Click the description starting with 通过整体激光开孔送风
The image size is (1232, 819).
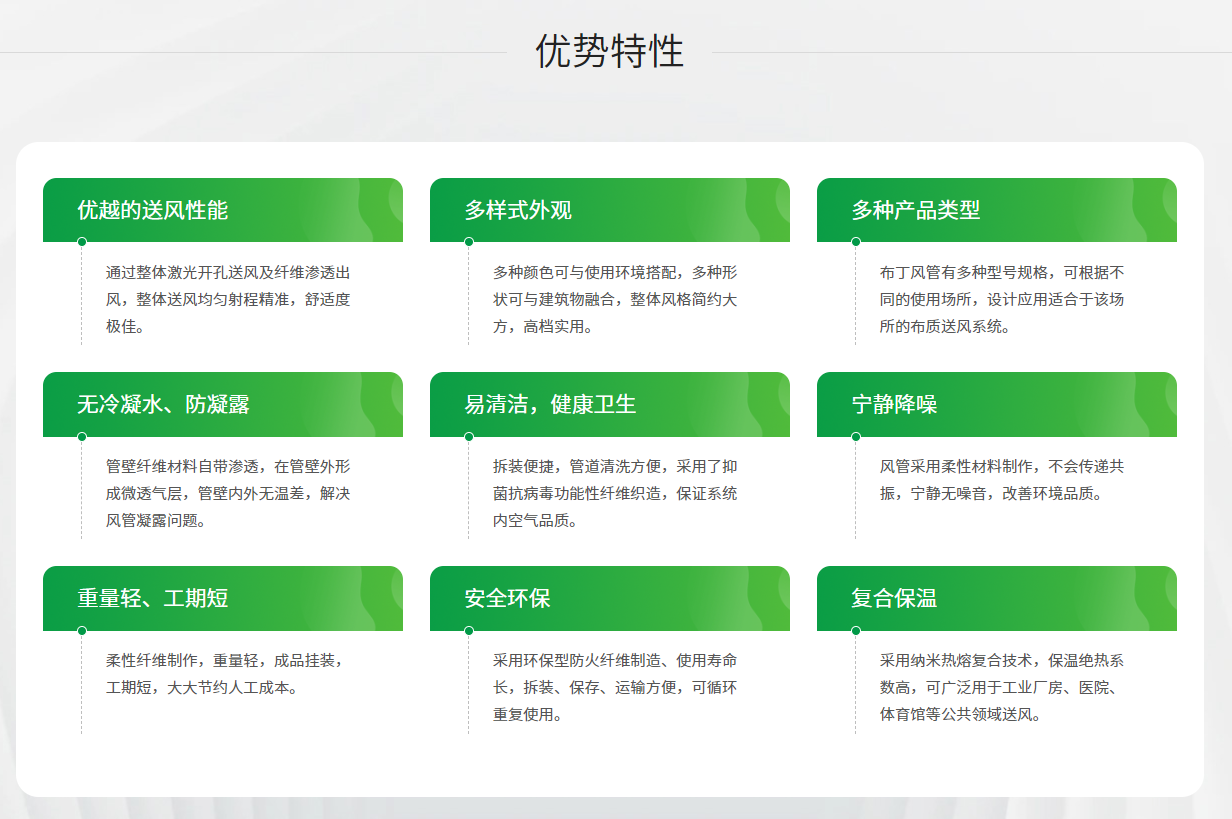[x=228, y=299]
